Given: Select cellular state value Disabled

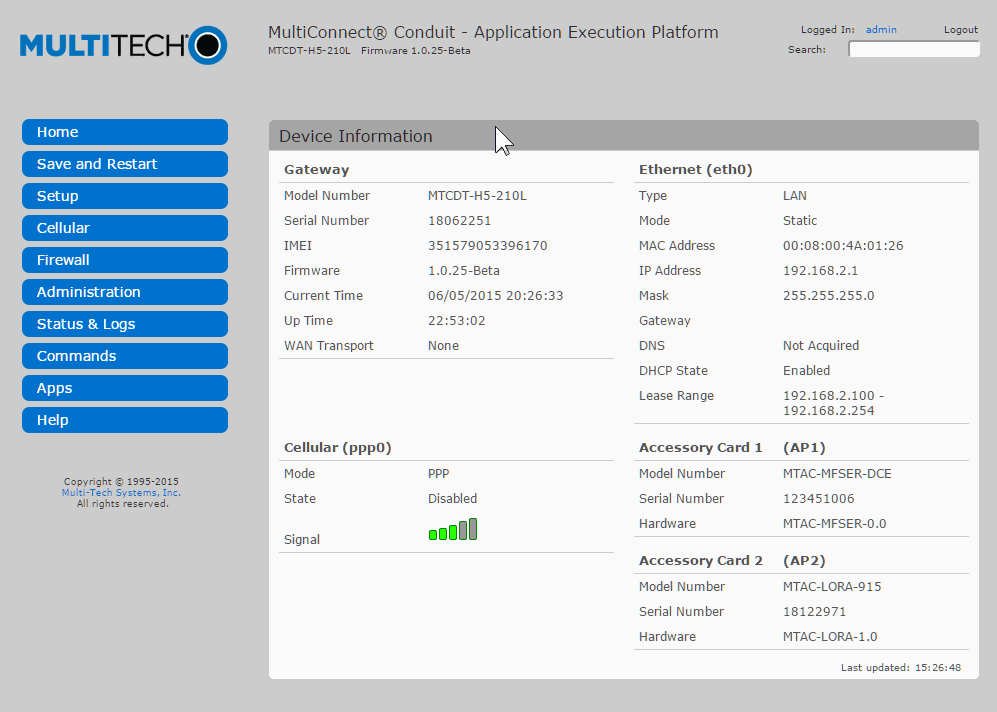Looking at the screenshot, I should [452, 498].
